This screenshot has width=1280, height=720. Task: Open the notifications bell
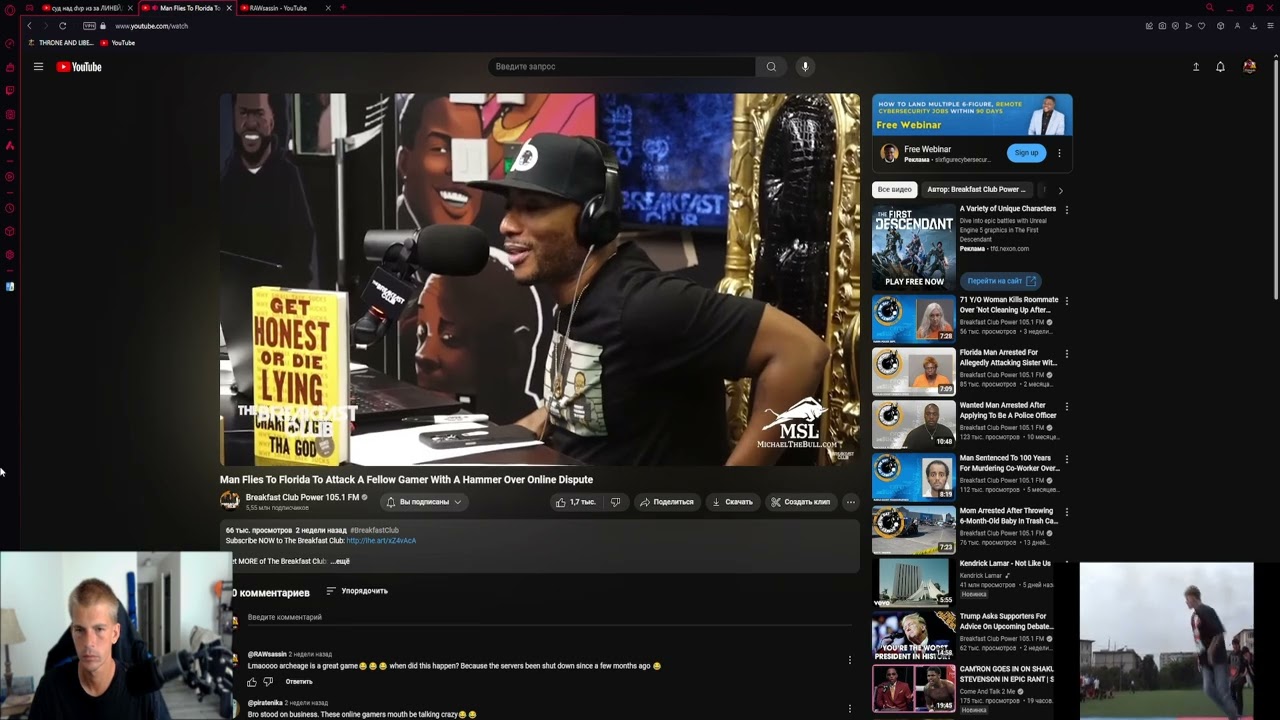[1220, 67]
